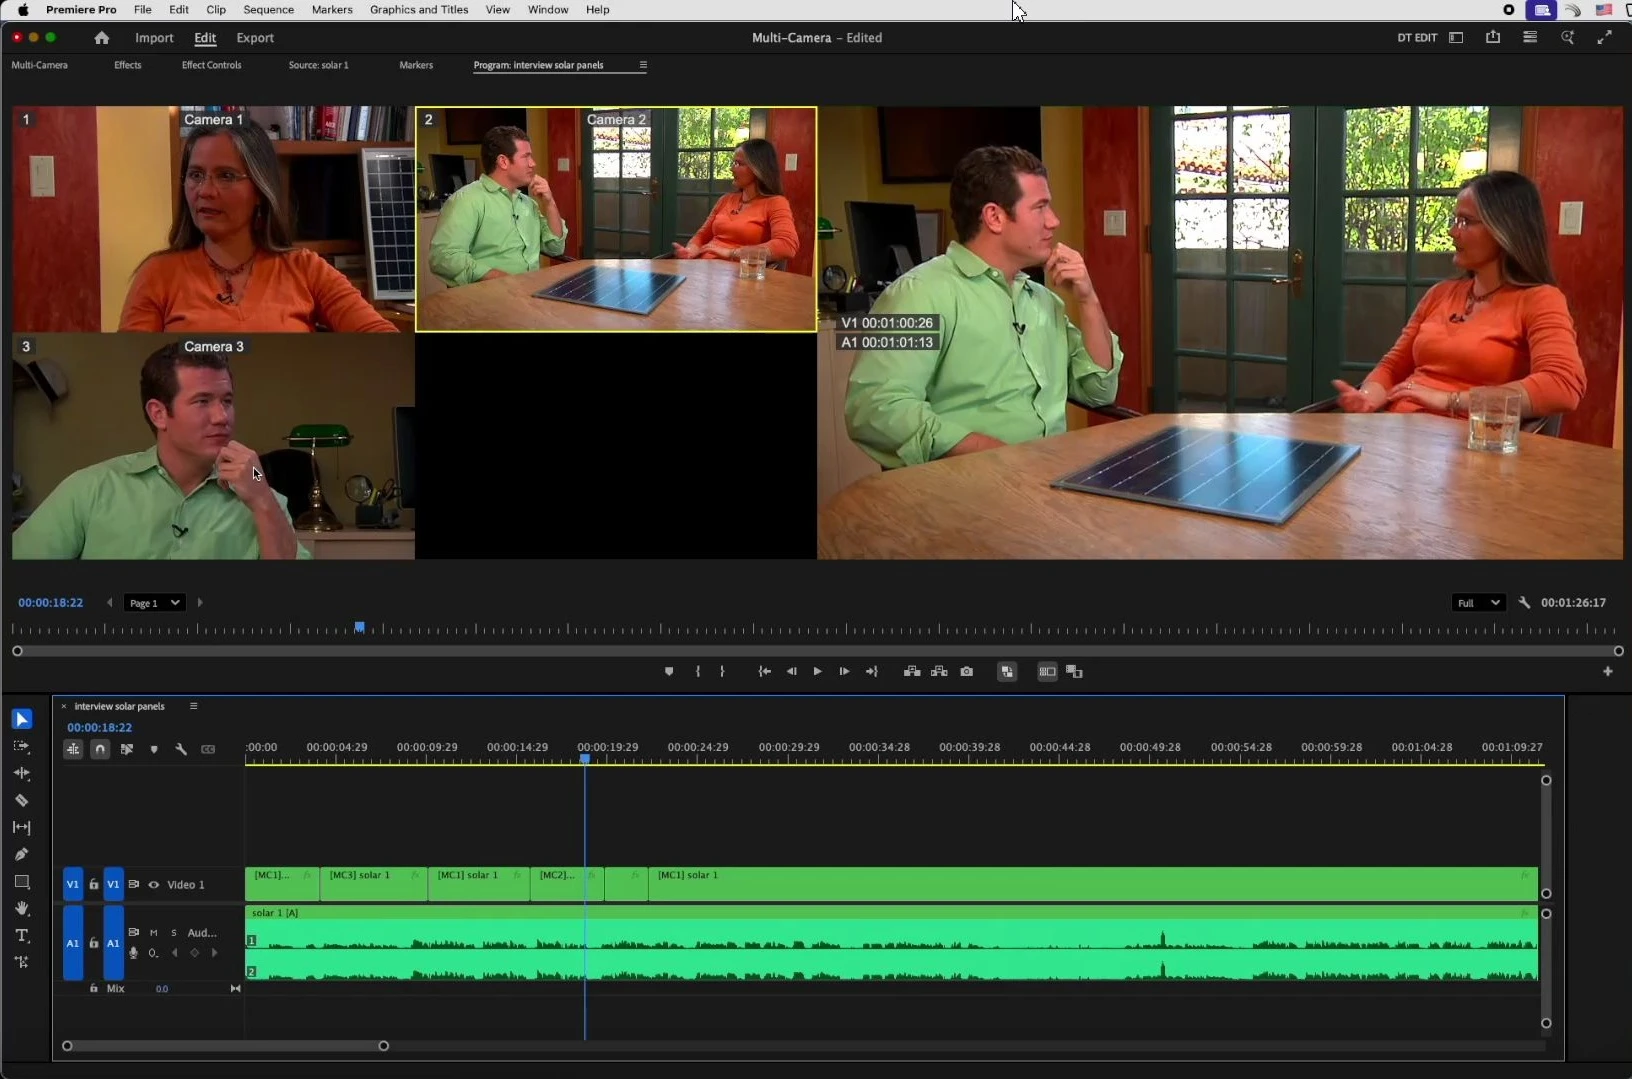
Task: Select the Pen tool
Action: click(21, 855)
